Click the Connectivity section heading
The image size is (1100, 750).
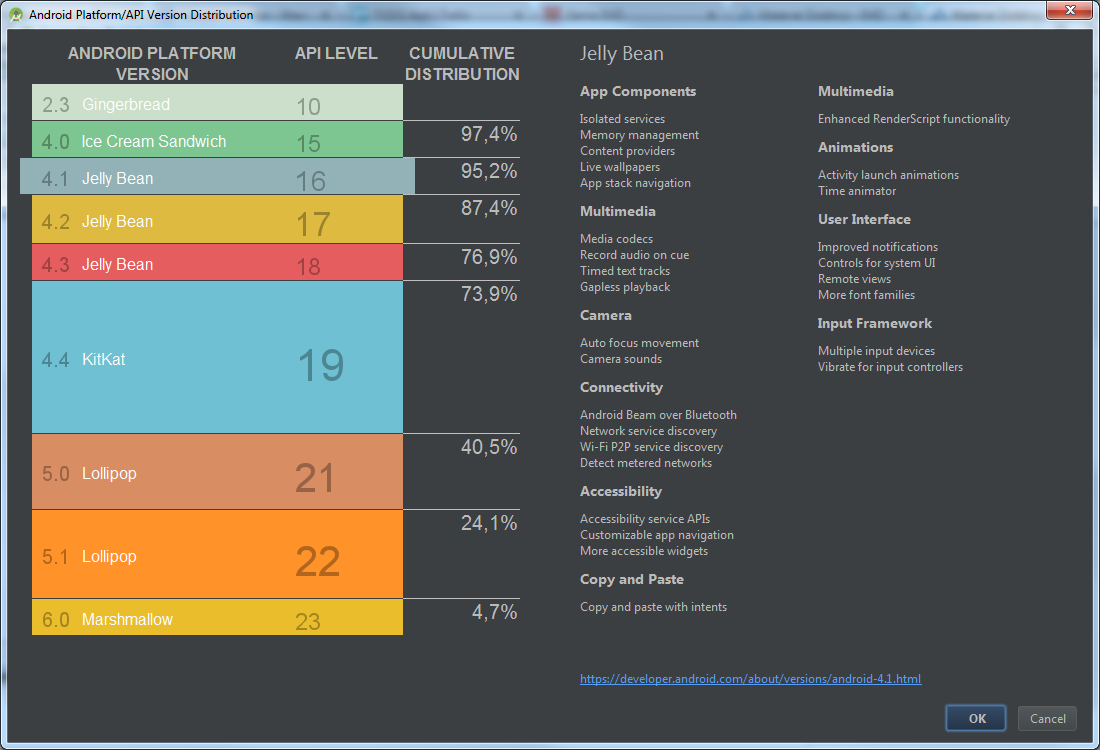621,388
